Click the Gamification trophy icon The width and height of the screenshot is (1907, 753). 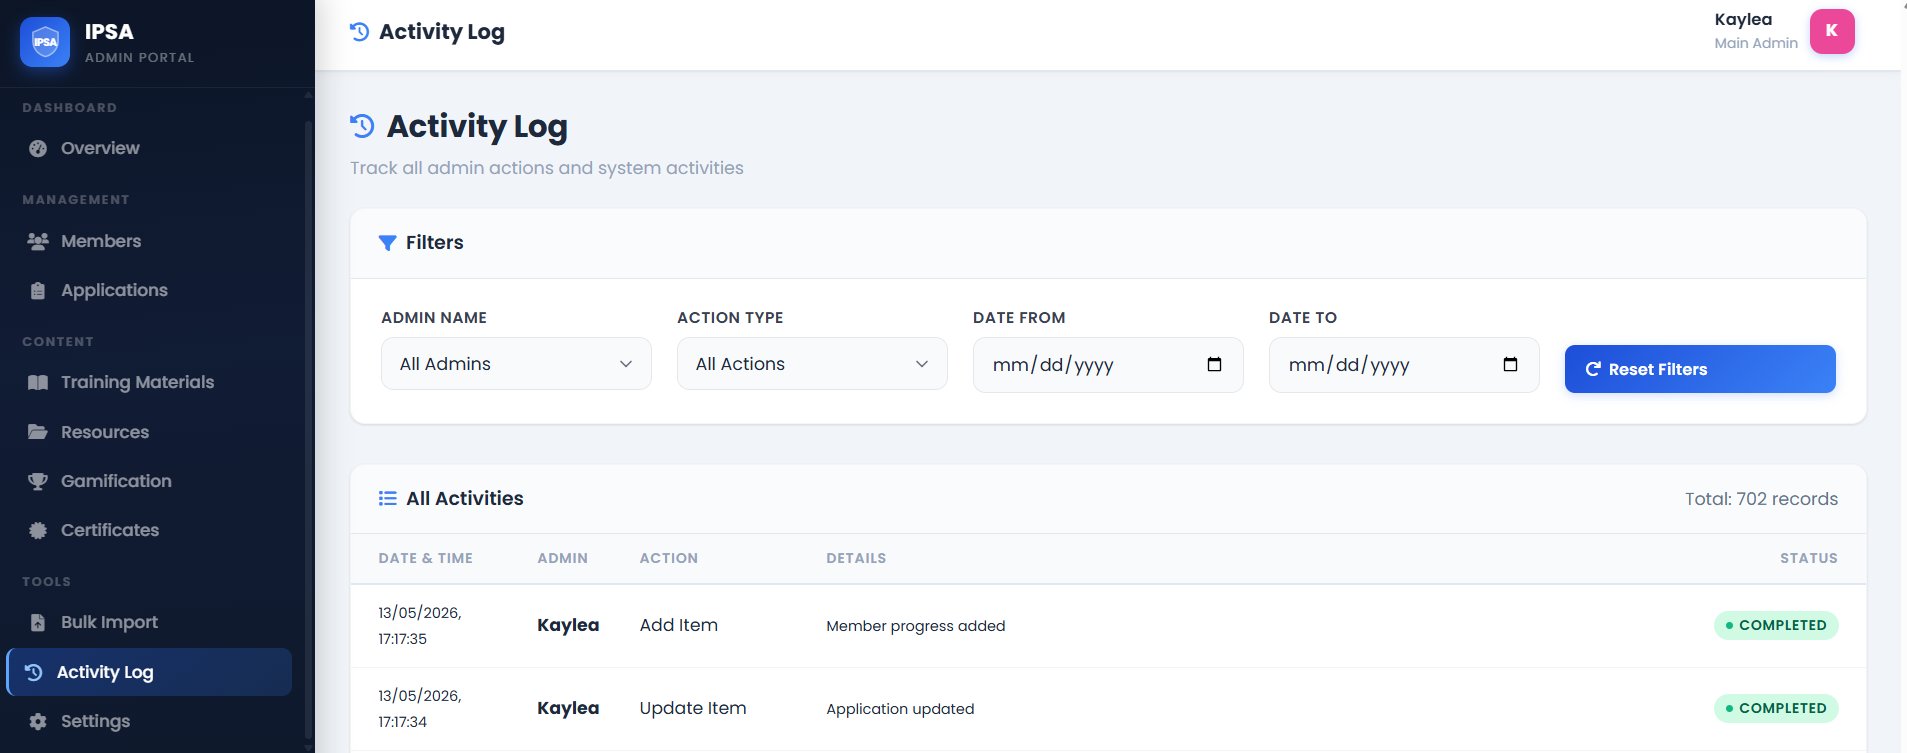click(x=38, y=481)
